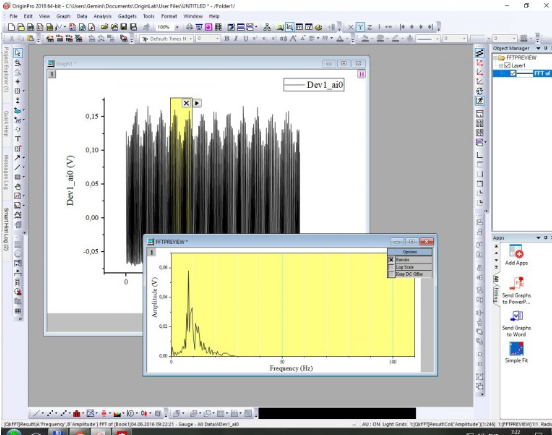Click the line plot button in the bottom toolbar
This screenshot has width=552, height=435.
click(37, 413)
